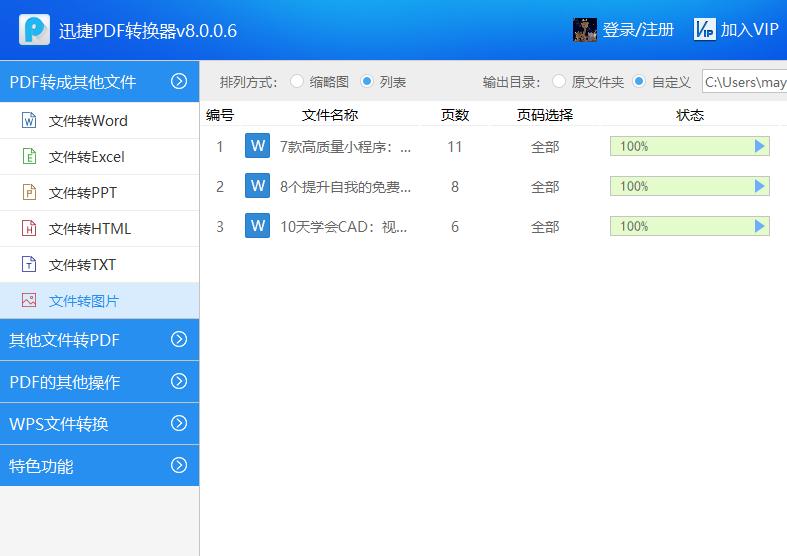Click file name 8个提升自我的免费

pos(345,187)
